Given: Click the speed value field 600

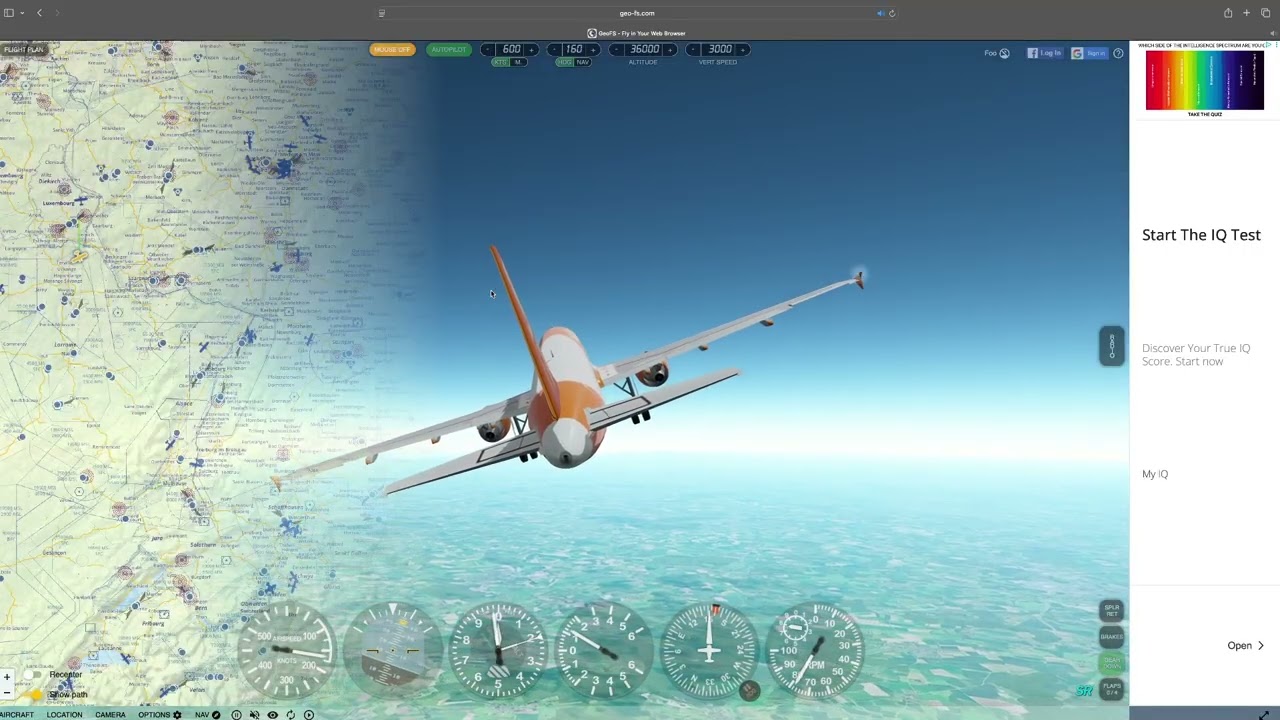Looking at the screenshot, I should point(511,49).
